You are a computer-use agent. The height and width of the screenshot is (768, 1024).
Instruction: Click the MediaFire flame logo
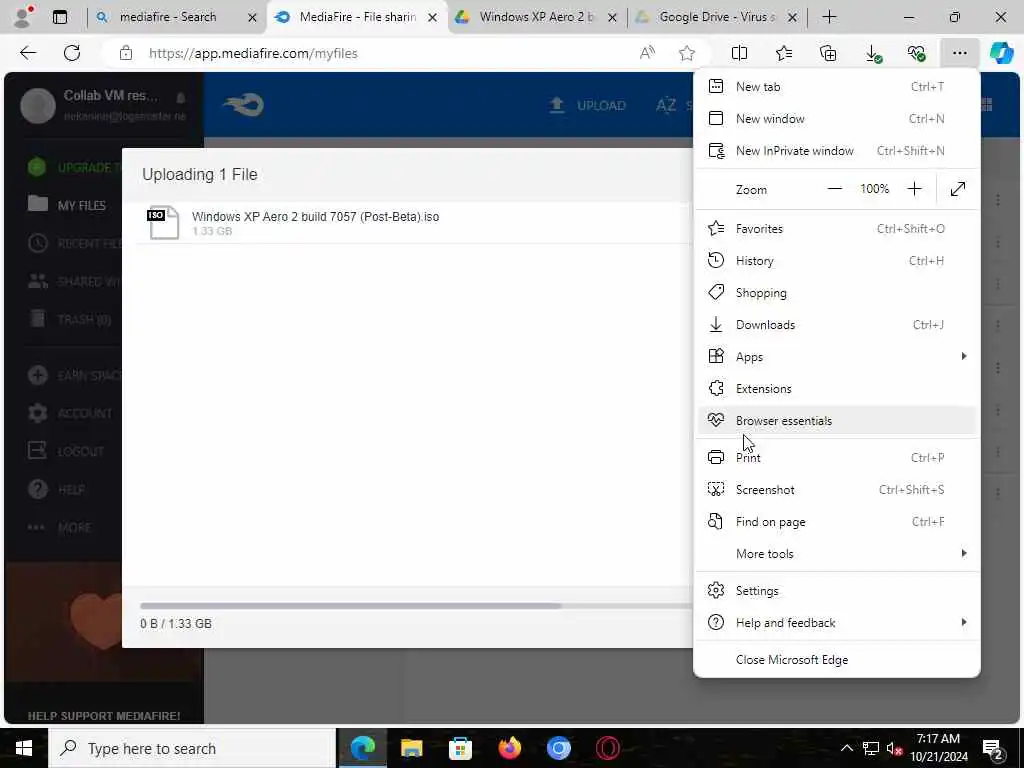click(x=243, y=104)
